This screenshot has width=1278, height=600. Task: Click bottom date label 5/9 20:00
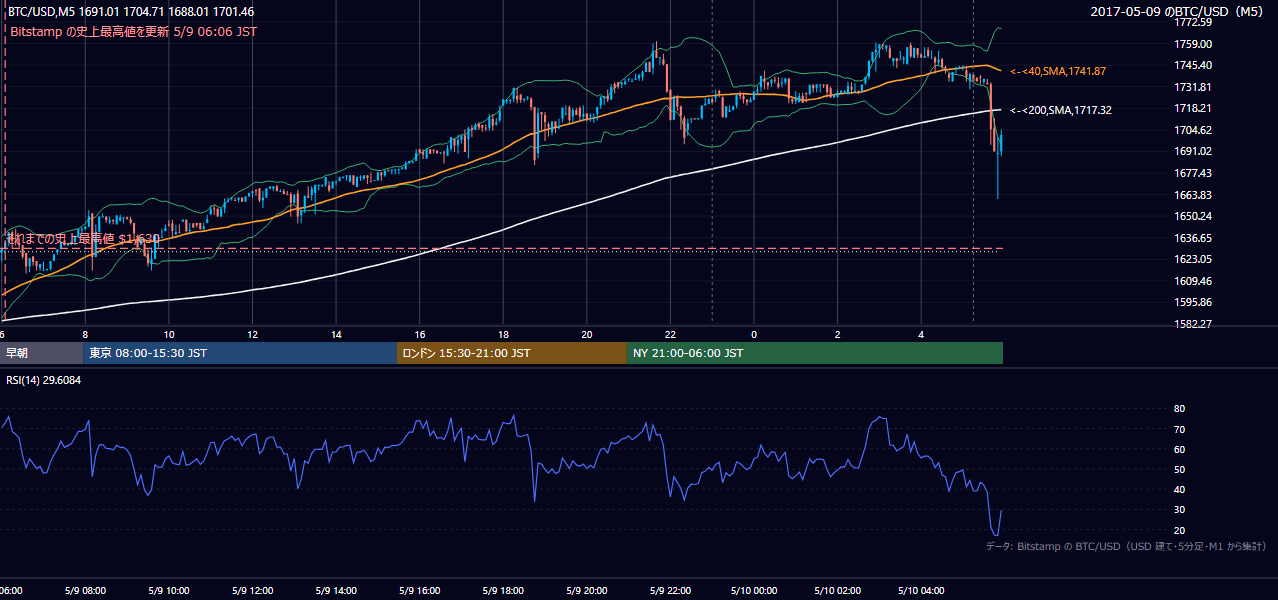pos(586,591)
